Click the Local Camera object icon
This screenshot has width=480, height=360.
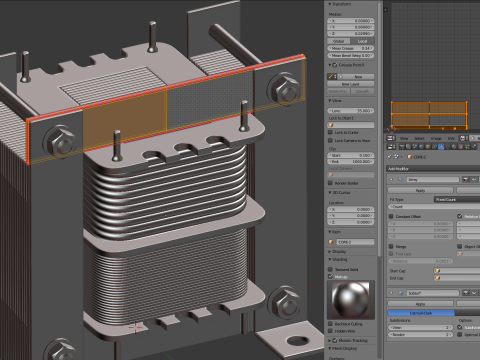(331, 175)
